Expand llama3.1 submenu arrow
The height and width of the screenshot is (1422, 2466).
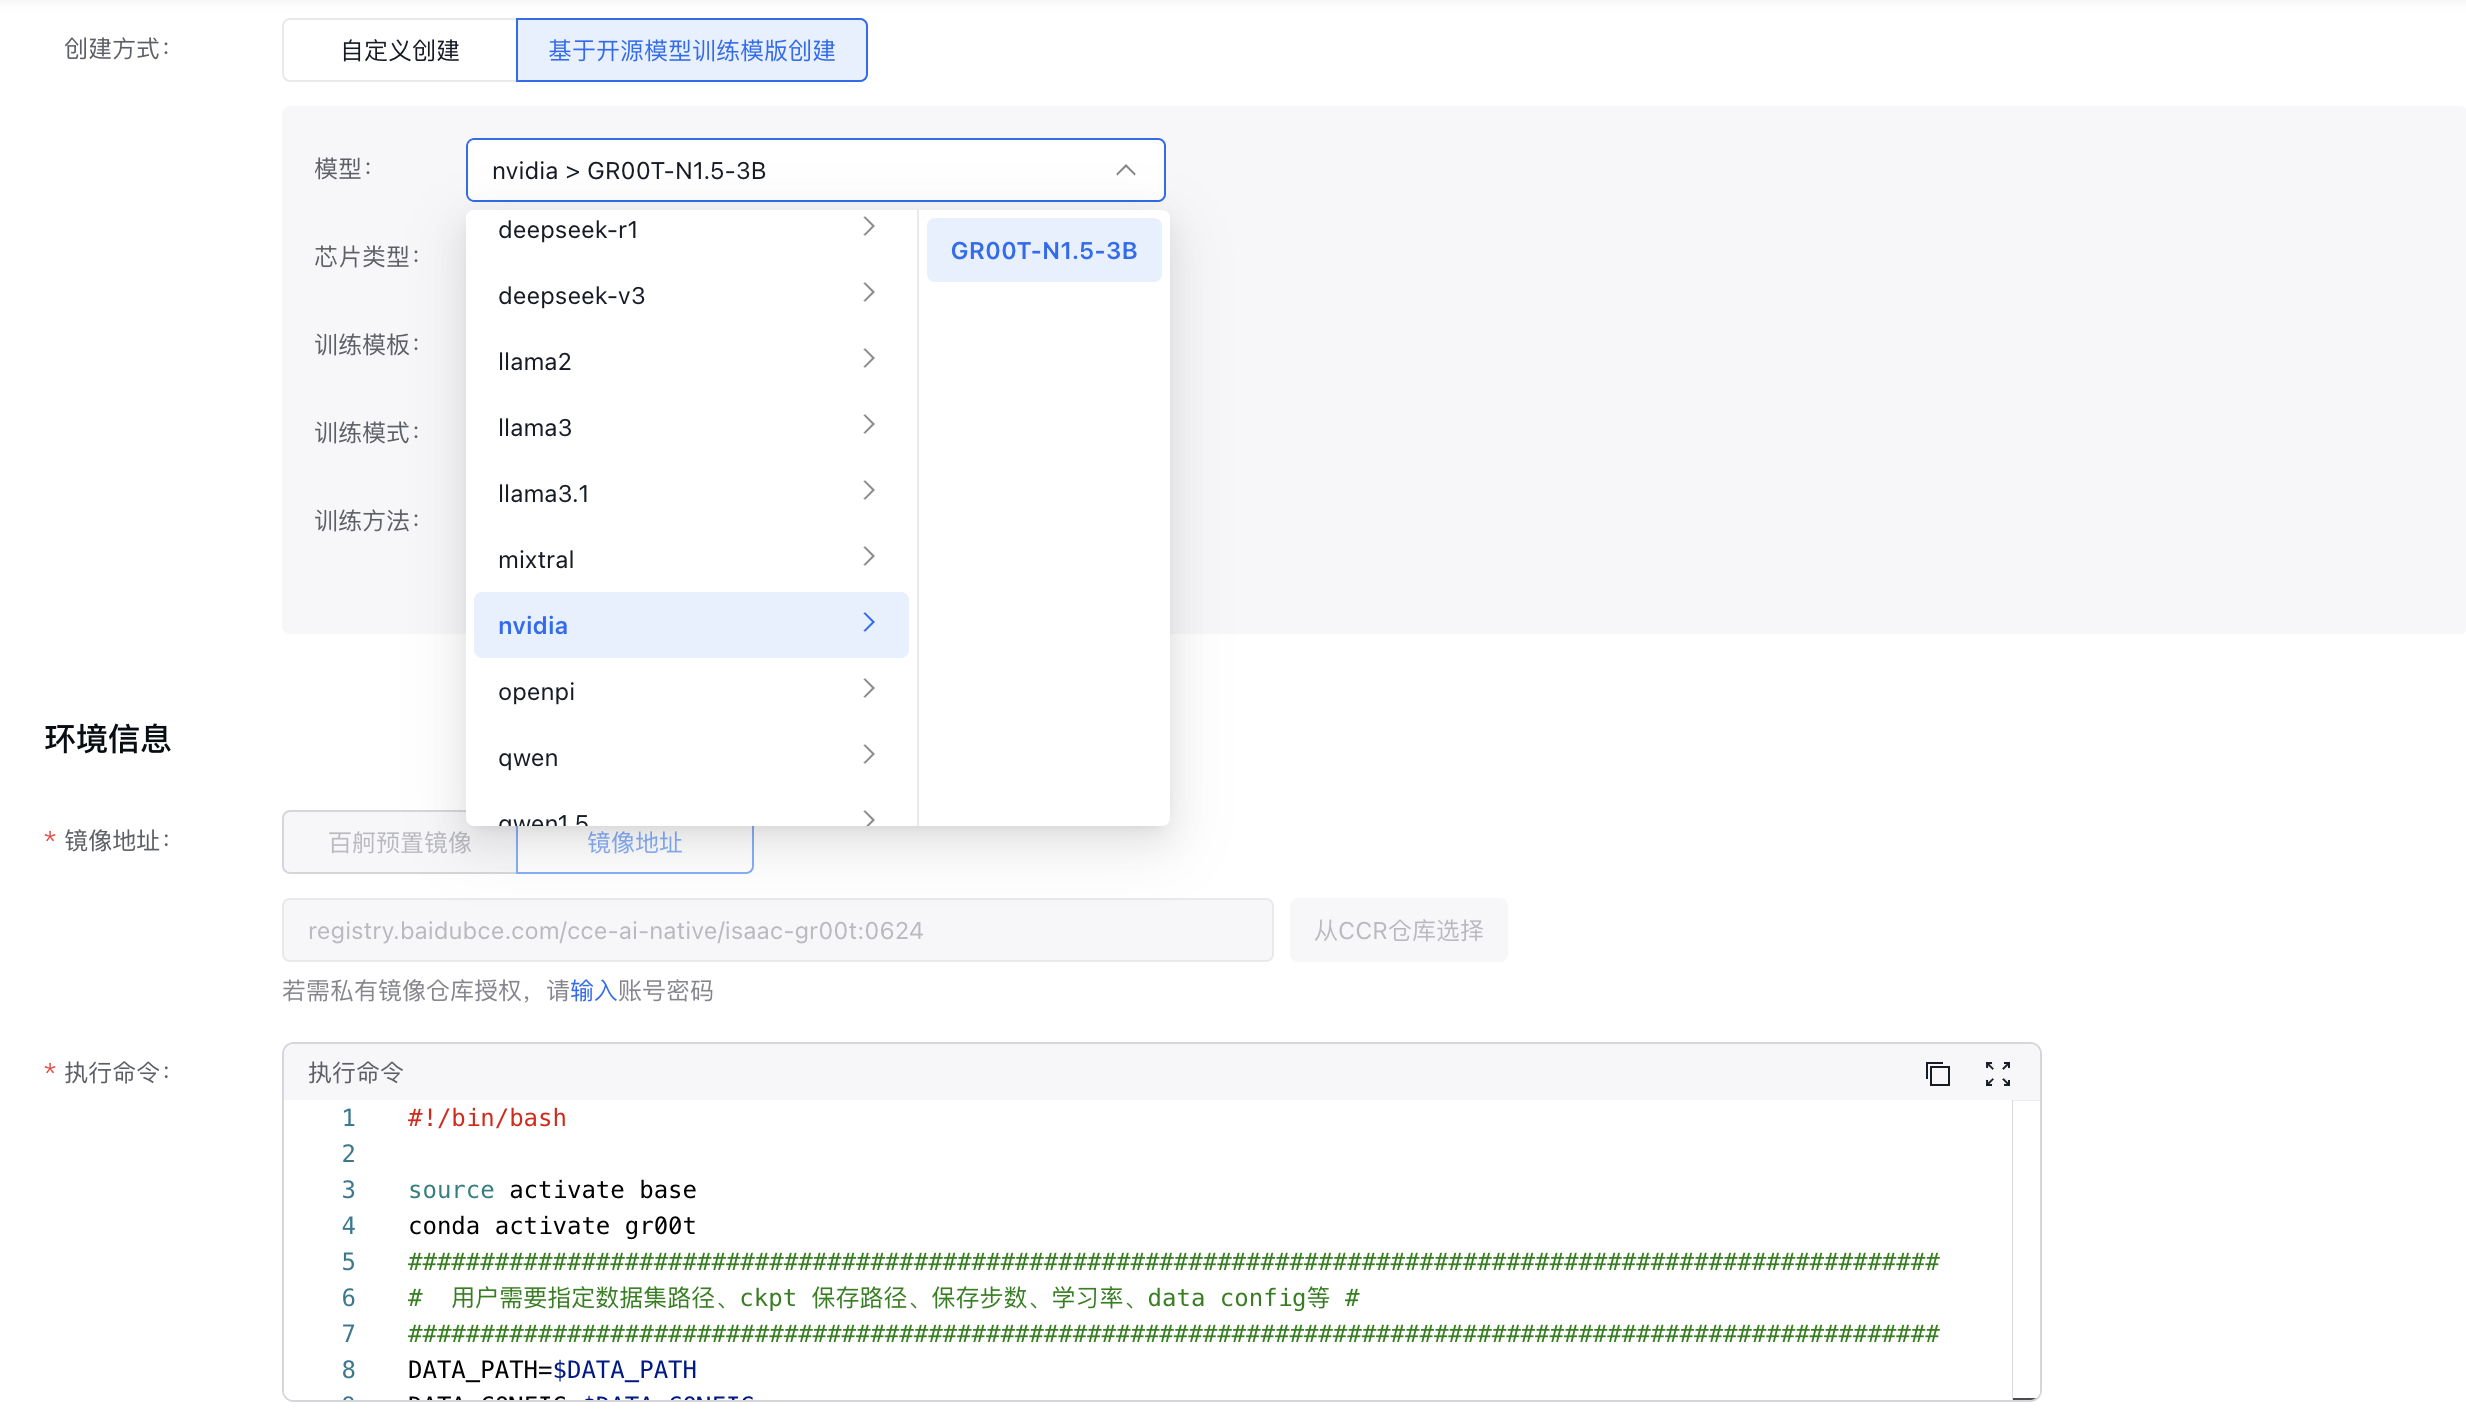(869, 491)
